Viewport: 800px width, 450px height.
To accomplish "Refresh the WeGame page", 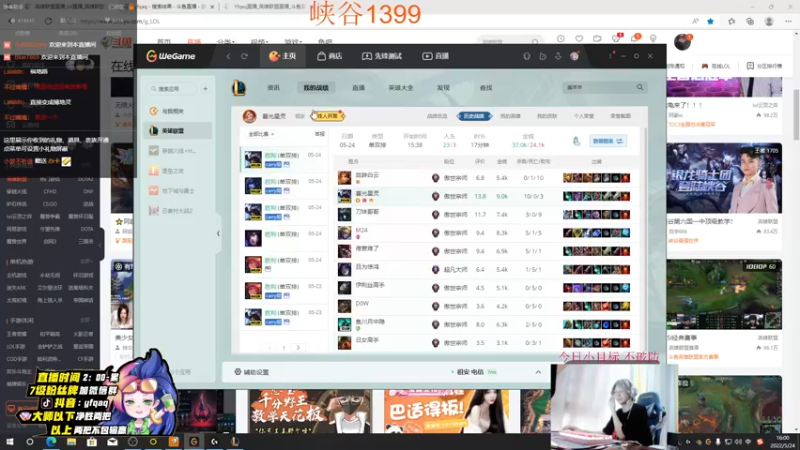I will pyautogui.click(x=244, y=56).
